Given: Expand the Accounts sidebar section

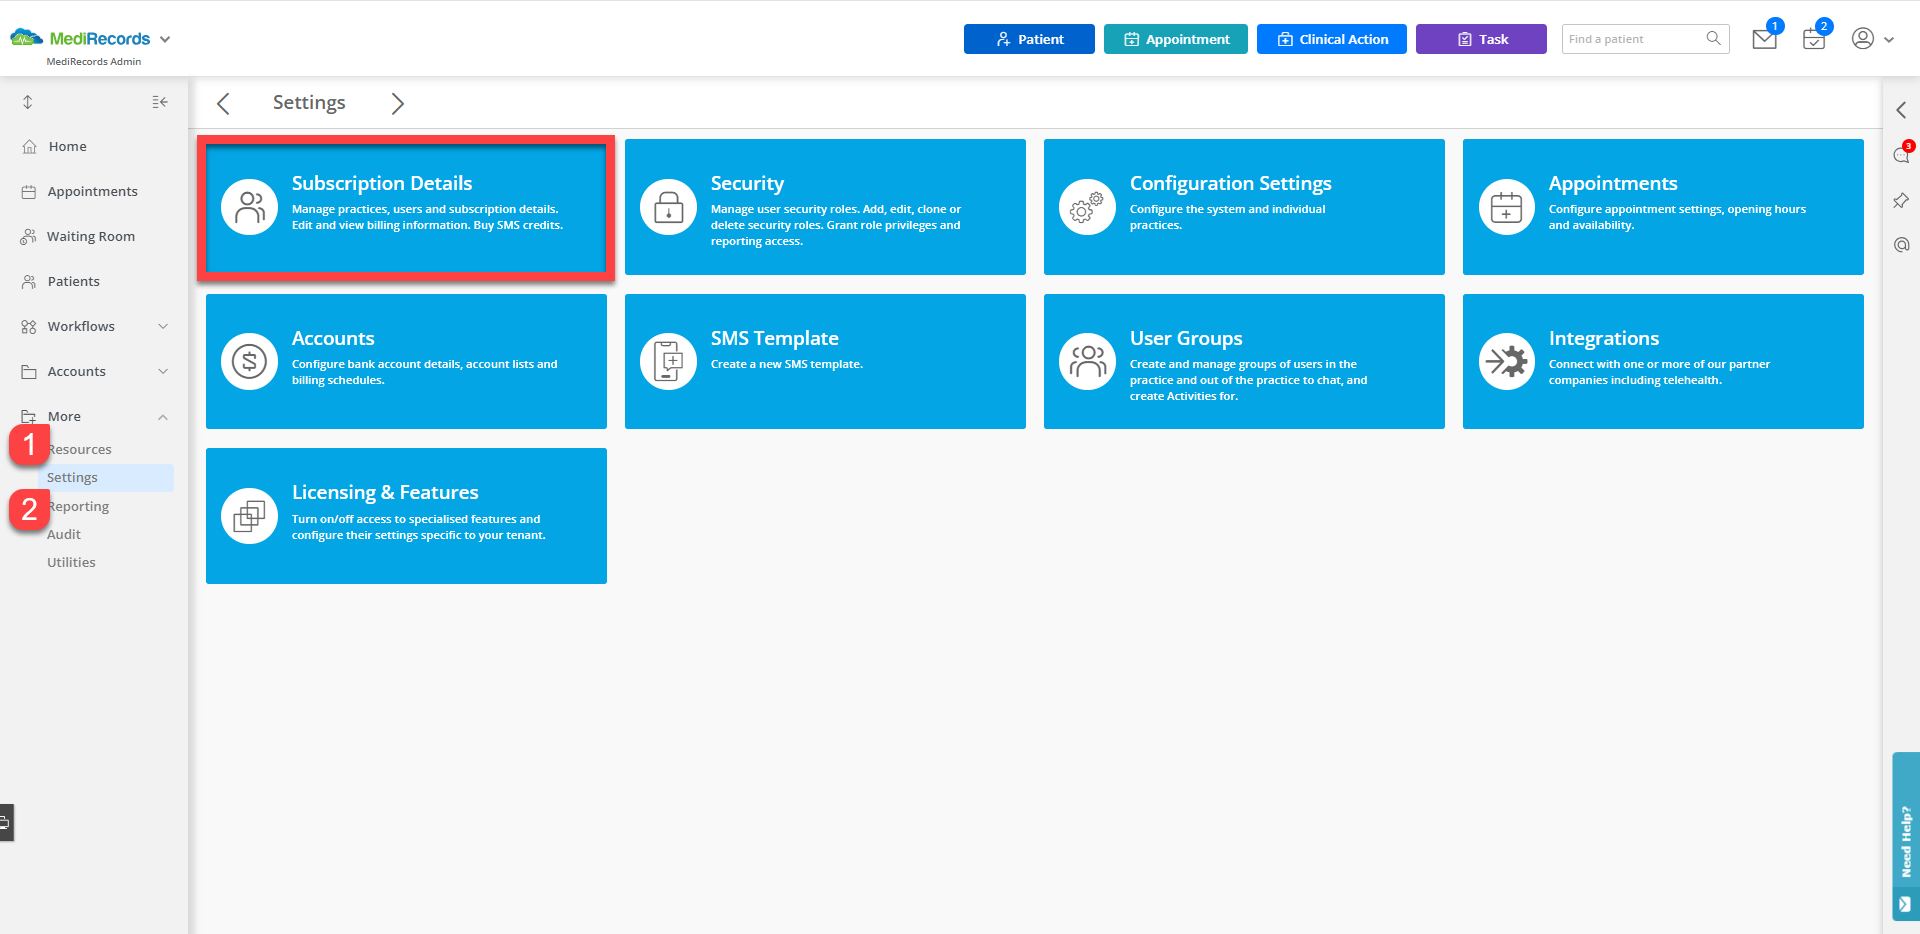Looking at the screenshot, I should 163,371.
